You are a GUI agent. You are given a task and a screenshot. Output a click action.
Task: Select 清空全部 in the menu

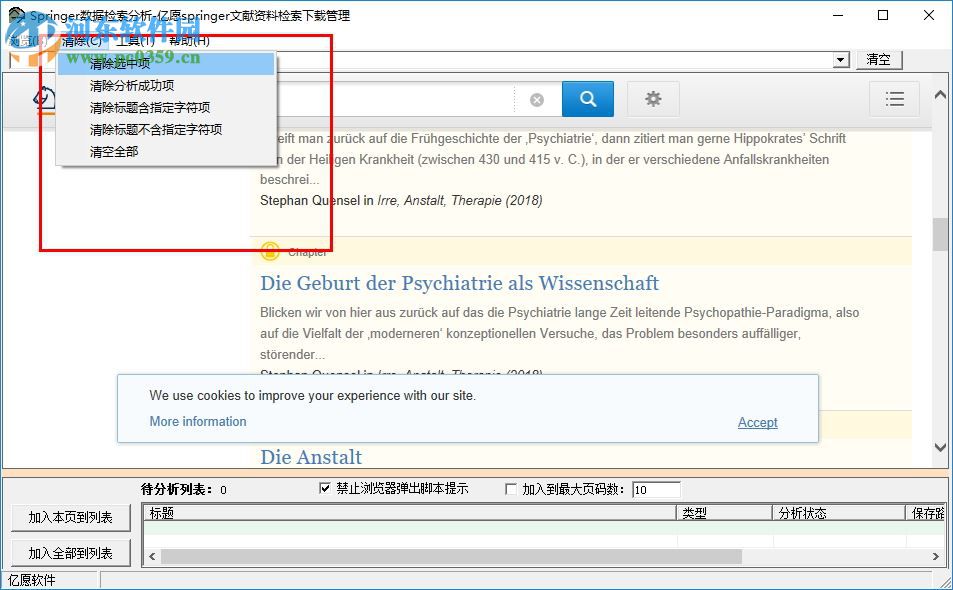tap(166, 151)
